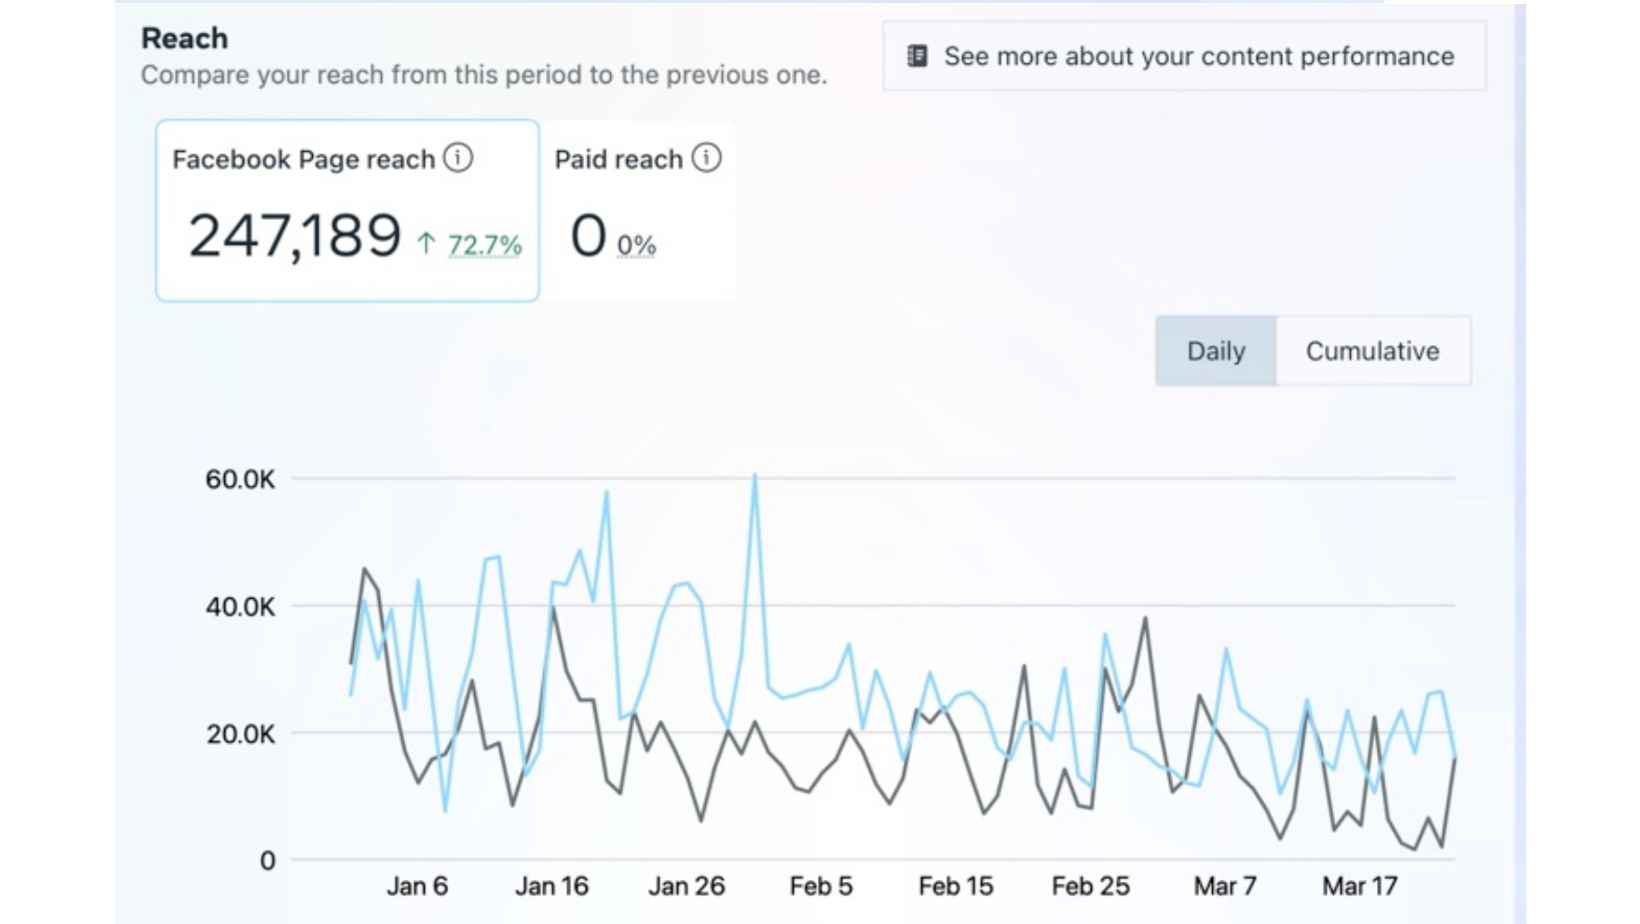Click the green upward arrow icon
This screenshot has width=1640, height=924.
(x=427, y=243)
